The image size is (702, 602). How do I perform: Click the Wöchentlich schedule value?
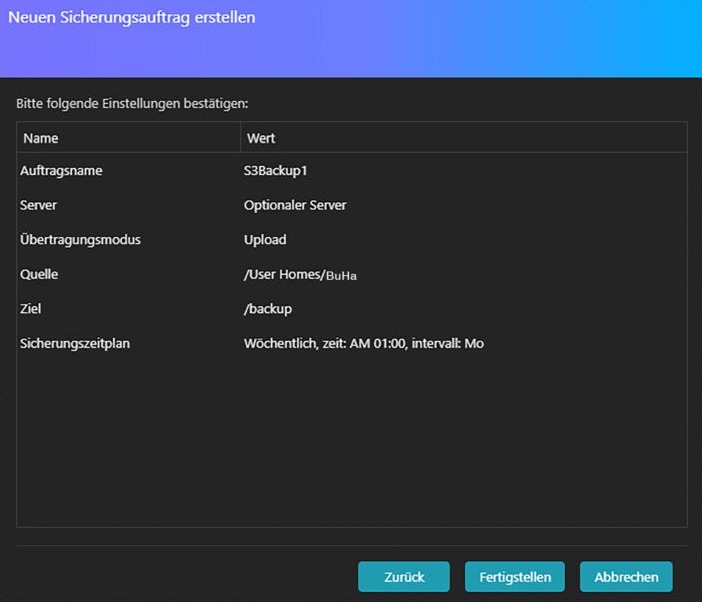364,343
